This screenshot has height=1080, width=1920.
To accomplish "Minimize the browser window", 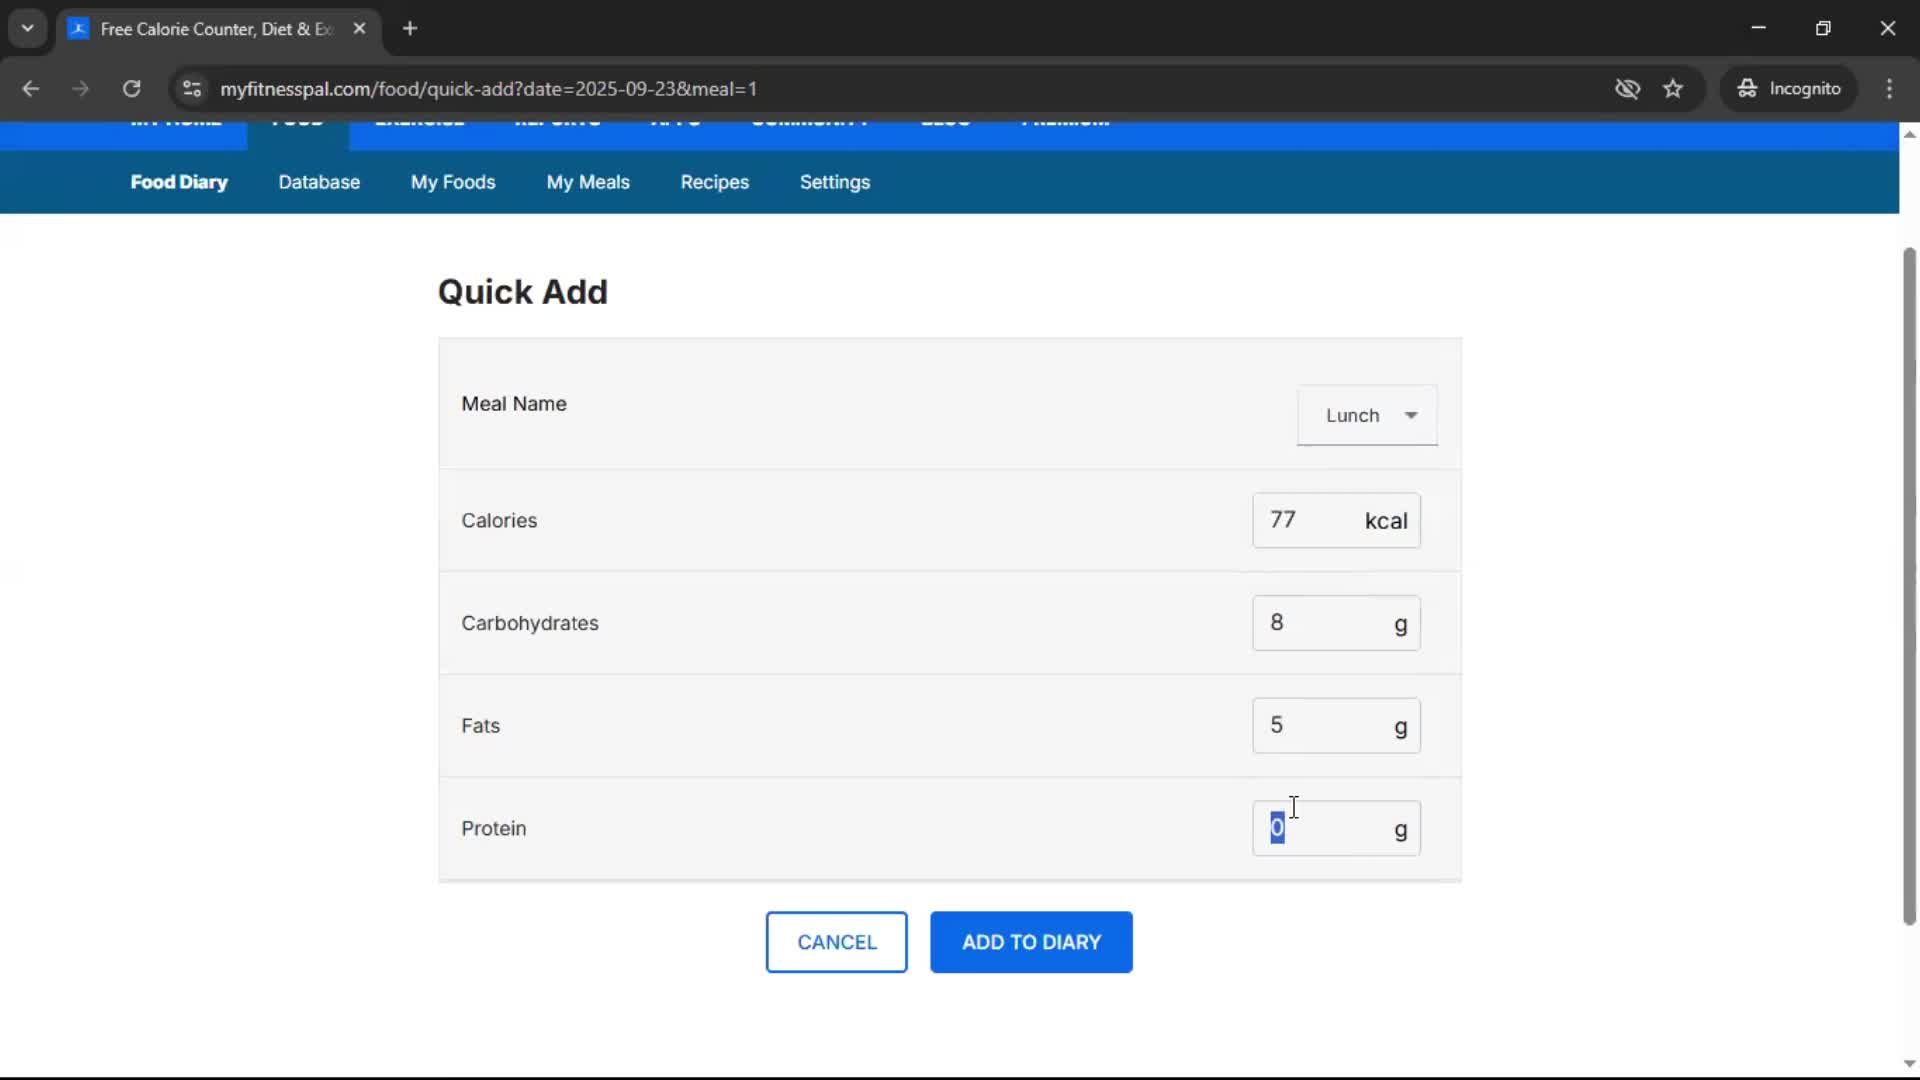I will tap(1759, 28).
